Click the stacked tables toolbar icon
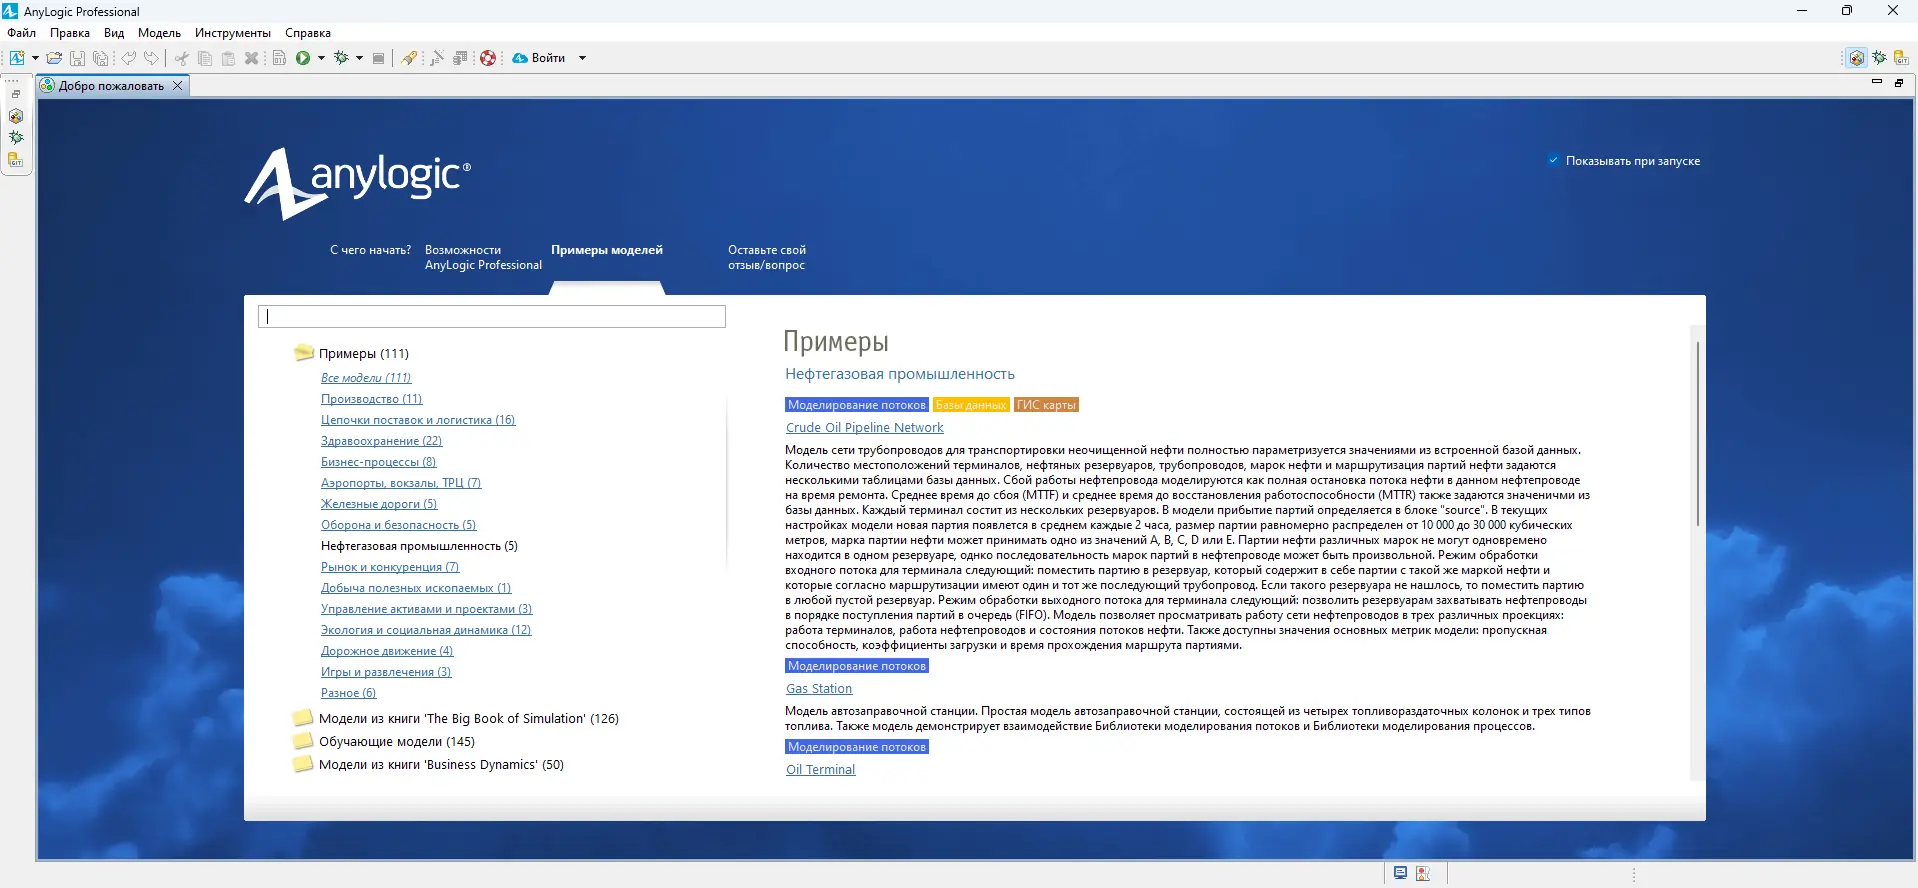This screenshot has height=888, width=1918. click(460, 58)
